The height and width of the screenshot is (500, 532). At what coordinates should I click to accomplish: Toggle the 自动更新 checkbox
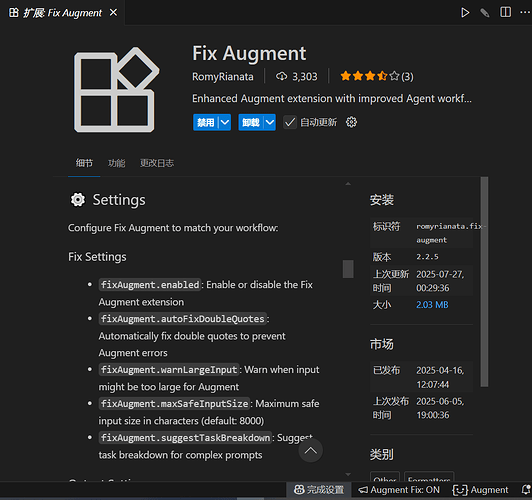(290, 122)
